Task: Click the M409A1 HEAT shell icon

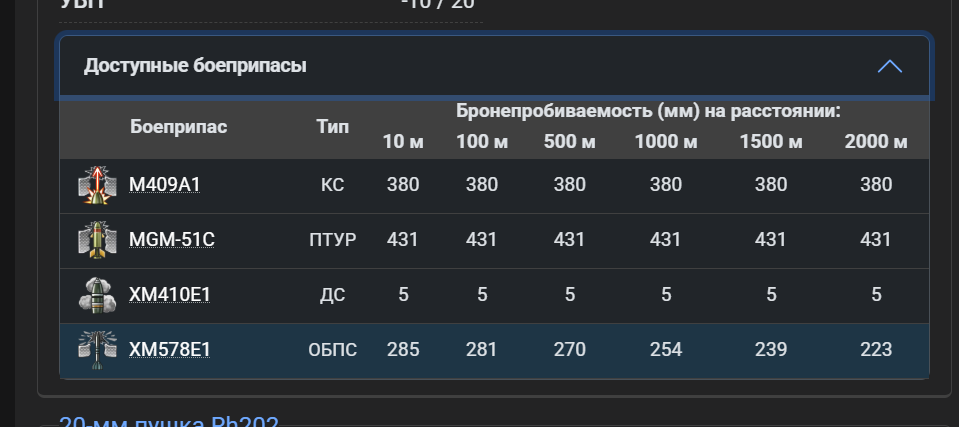Action: (x=97, y=185)
